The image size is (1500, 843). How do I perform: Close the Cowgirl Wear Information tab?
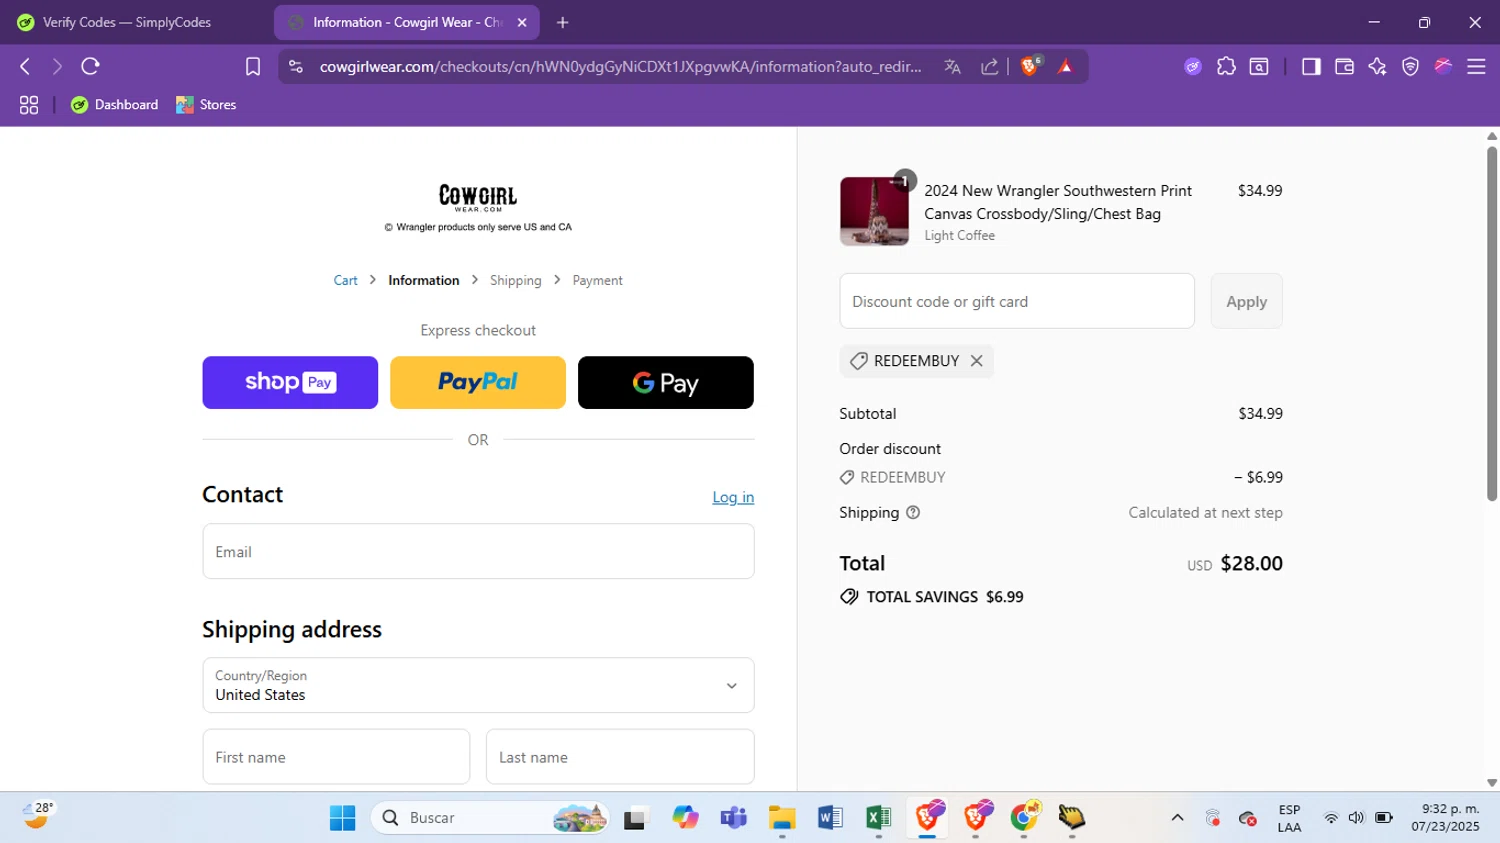[521, 22]
